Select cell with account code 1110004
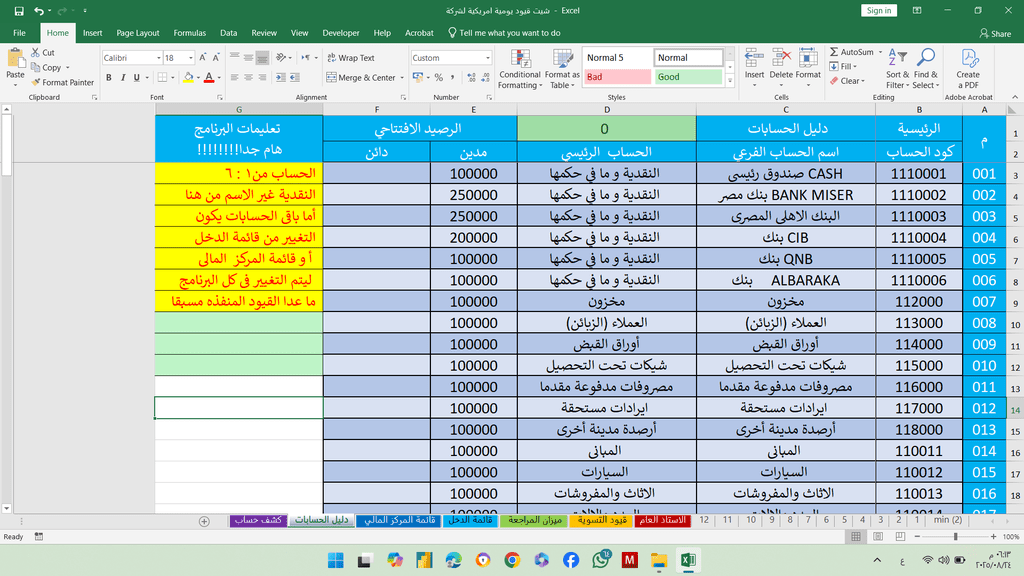Screen dimensions: 1024x576 pyautogui.click(x=918, y=238)
